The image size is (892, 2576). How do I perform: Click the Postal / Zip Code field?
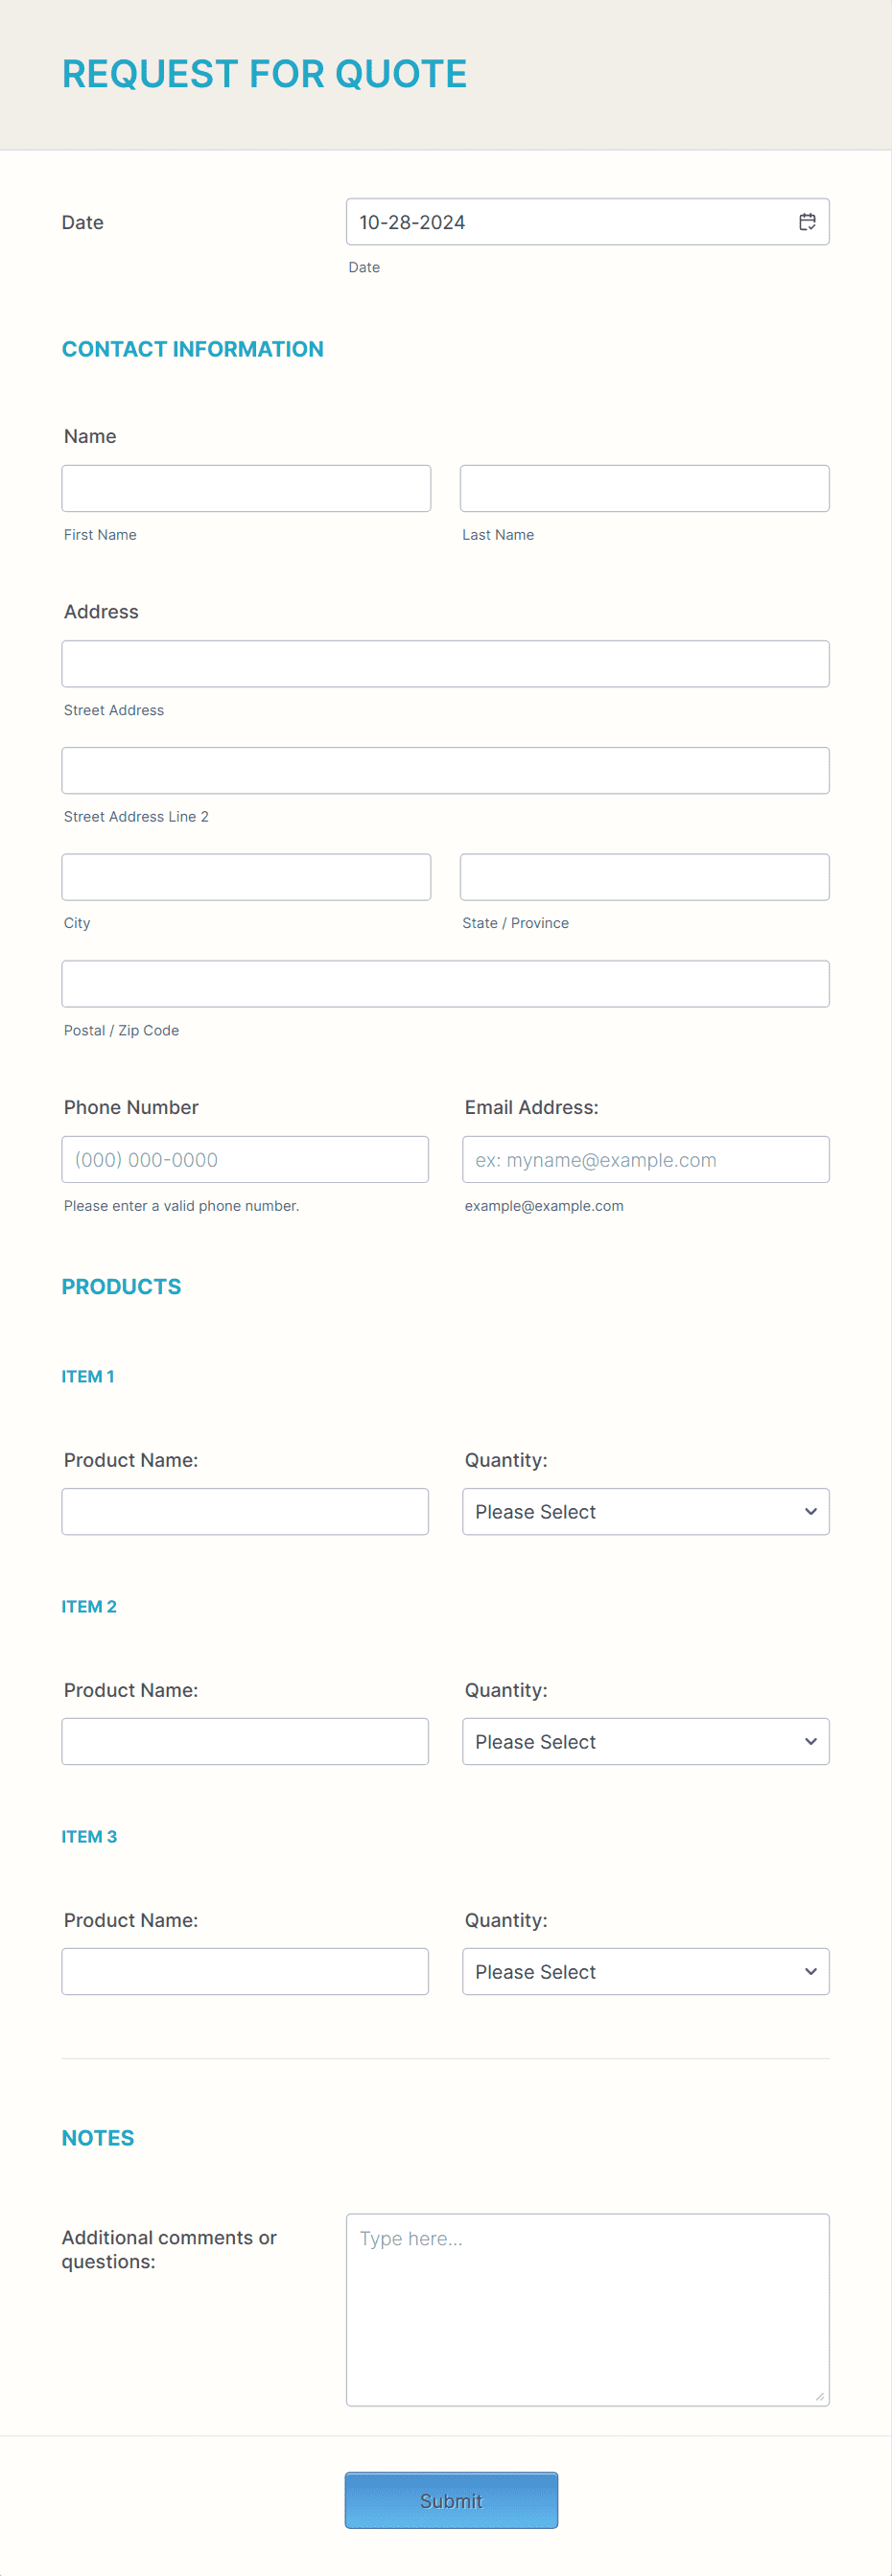tap(445, 983)
